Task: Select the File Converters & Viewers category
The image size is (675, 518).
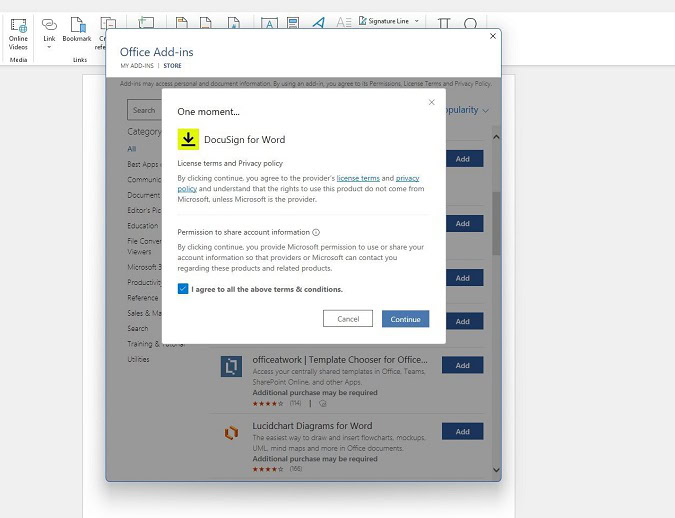Action: 144,246
